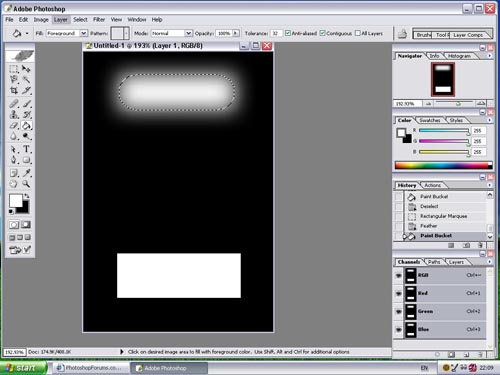Select the Zoom tool

pyautogui.click(x=26, y=184)
